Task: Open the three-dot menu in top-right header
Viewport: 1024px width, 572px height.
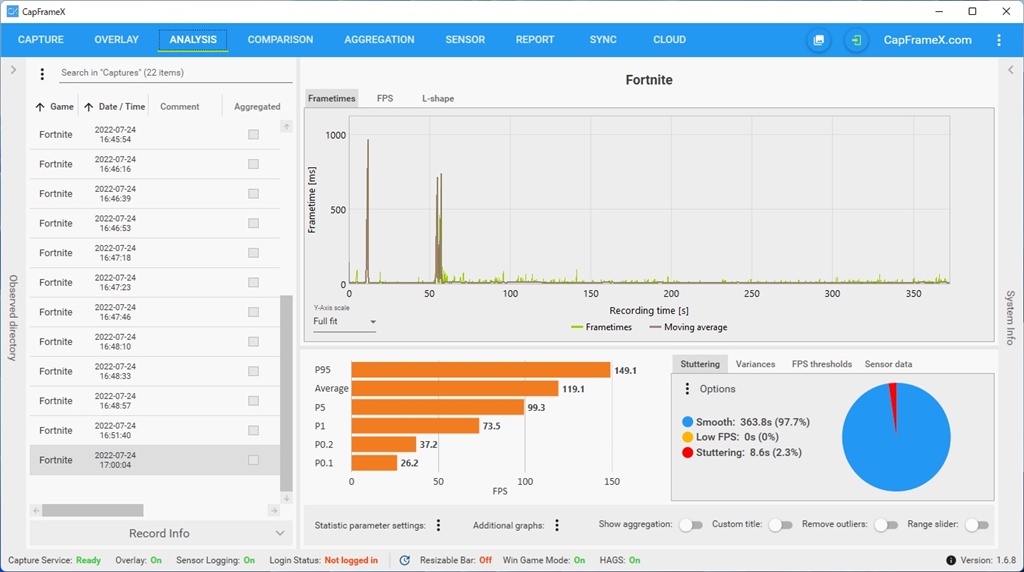Action: (x=999, y=40)
